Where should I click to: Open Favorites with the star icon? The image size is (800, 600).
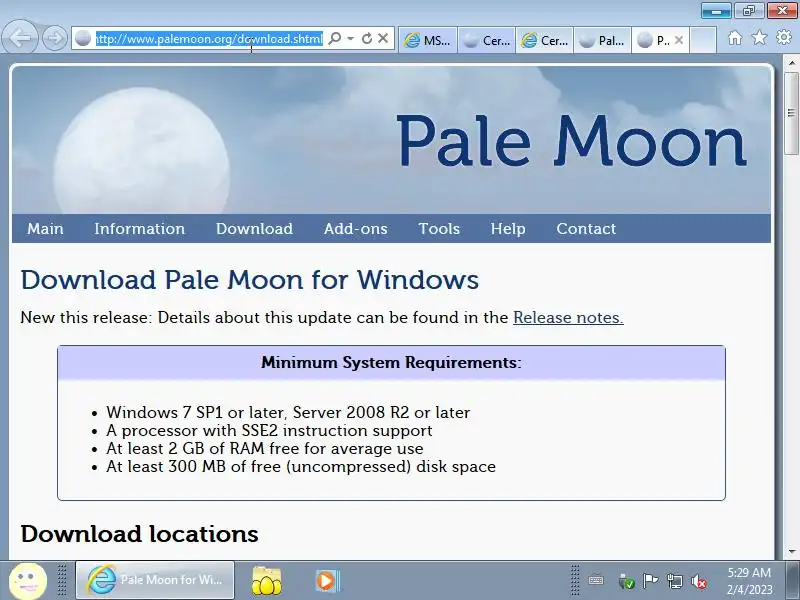759,38
